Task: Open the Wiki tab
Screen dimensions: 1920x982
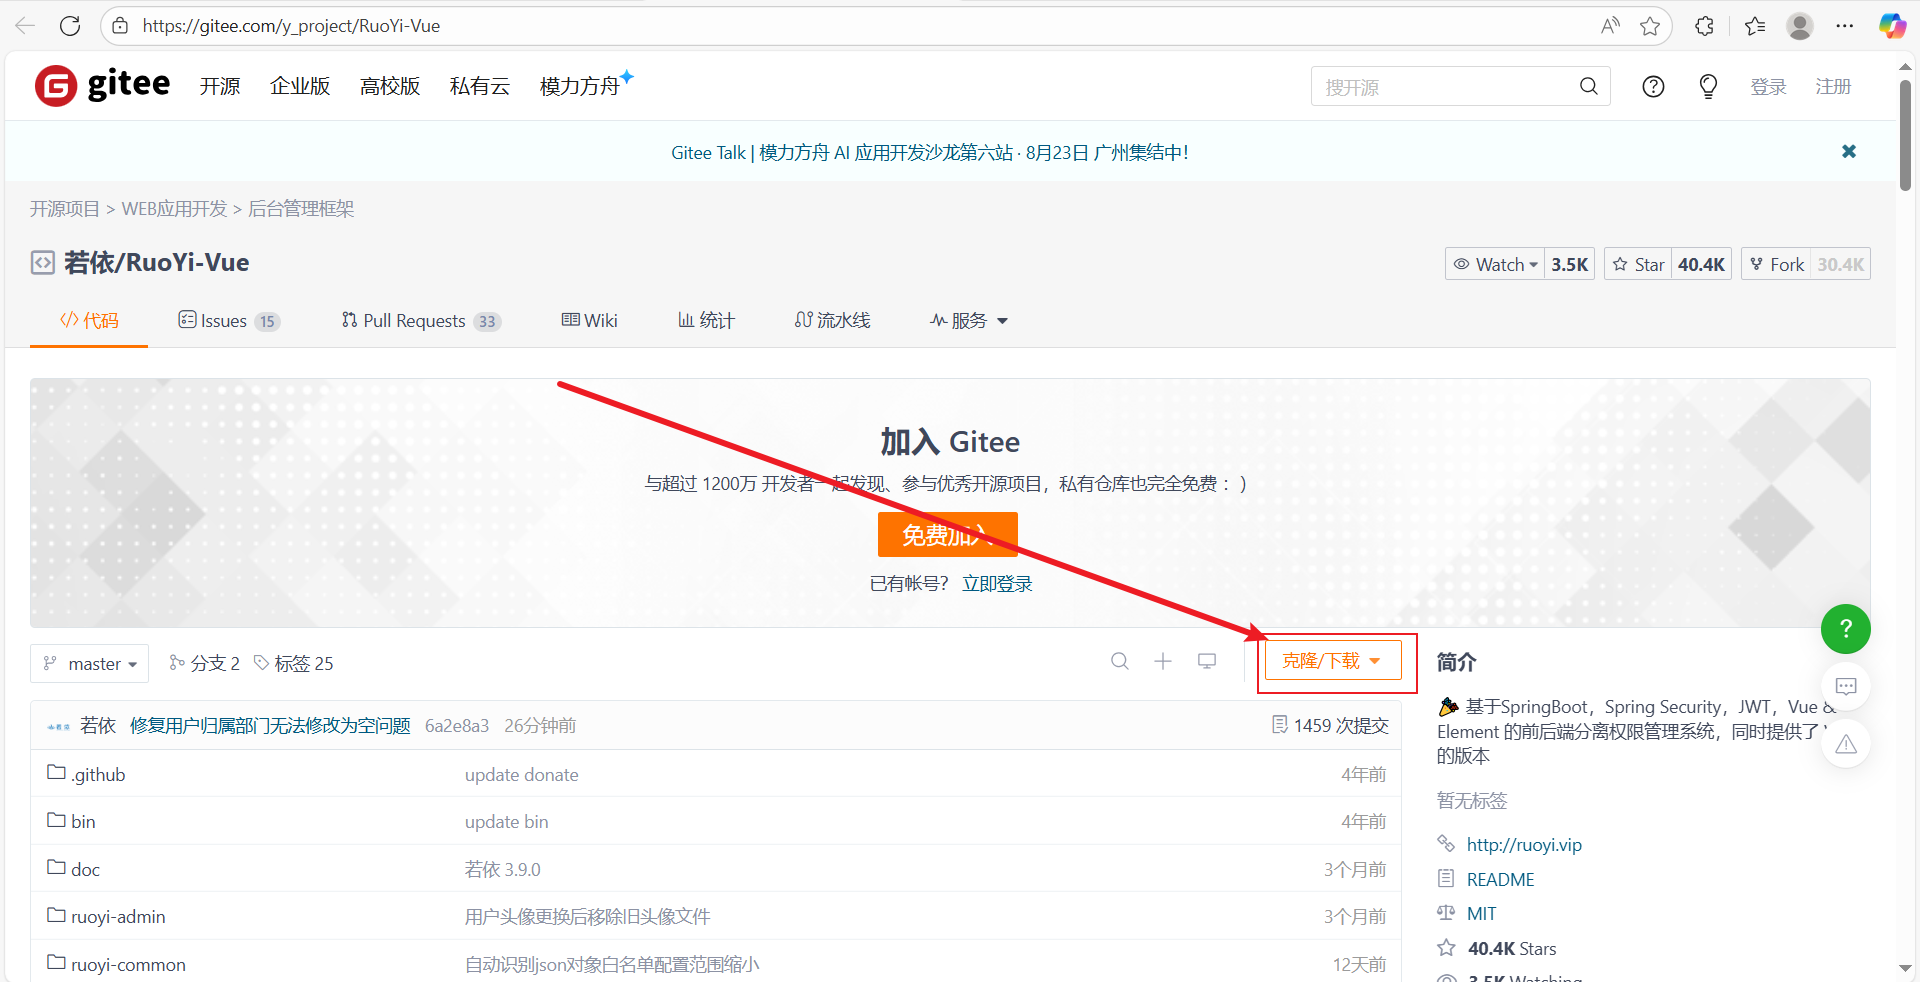Action: point(590,320)
